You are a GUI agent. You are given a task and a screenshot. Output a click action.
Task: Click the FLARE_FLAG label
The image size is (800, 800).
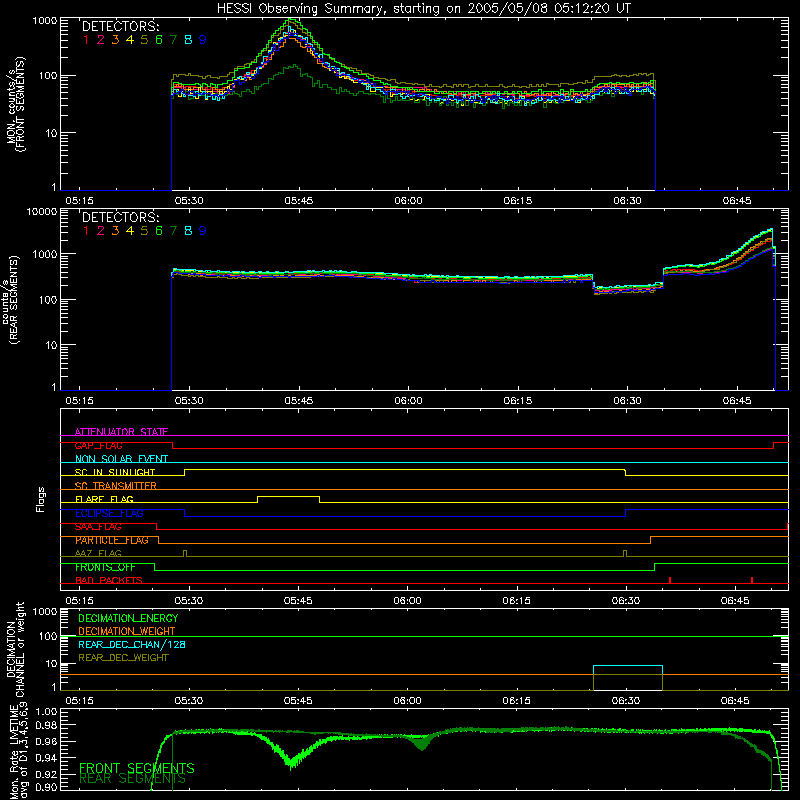104,499
